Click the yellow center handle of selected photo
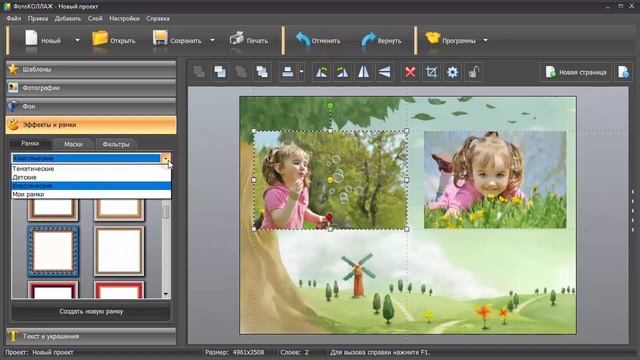Screen dimensions: 640x360 [330, 180]
